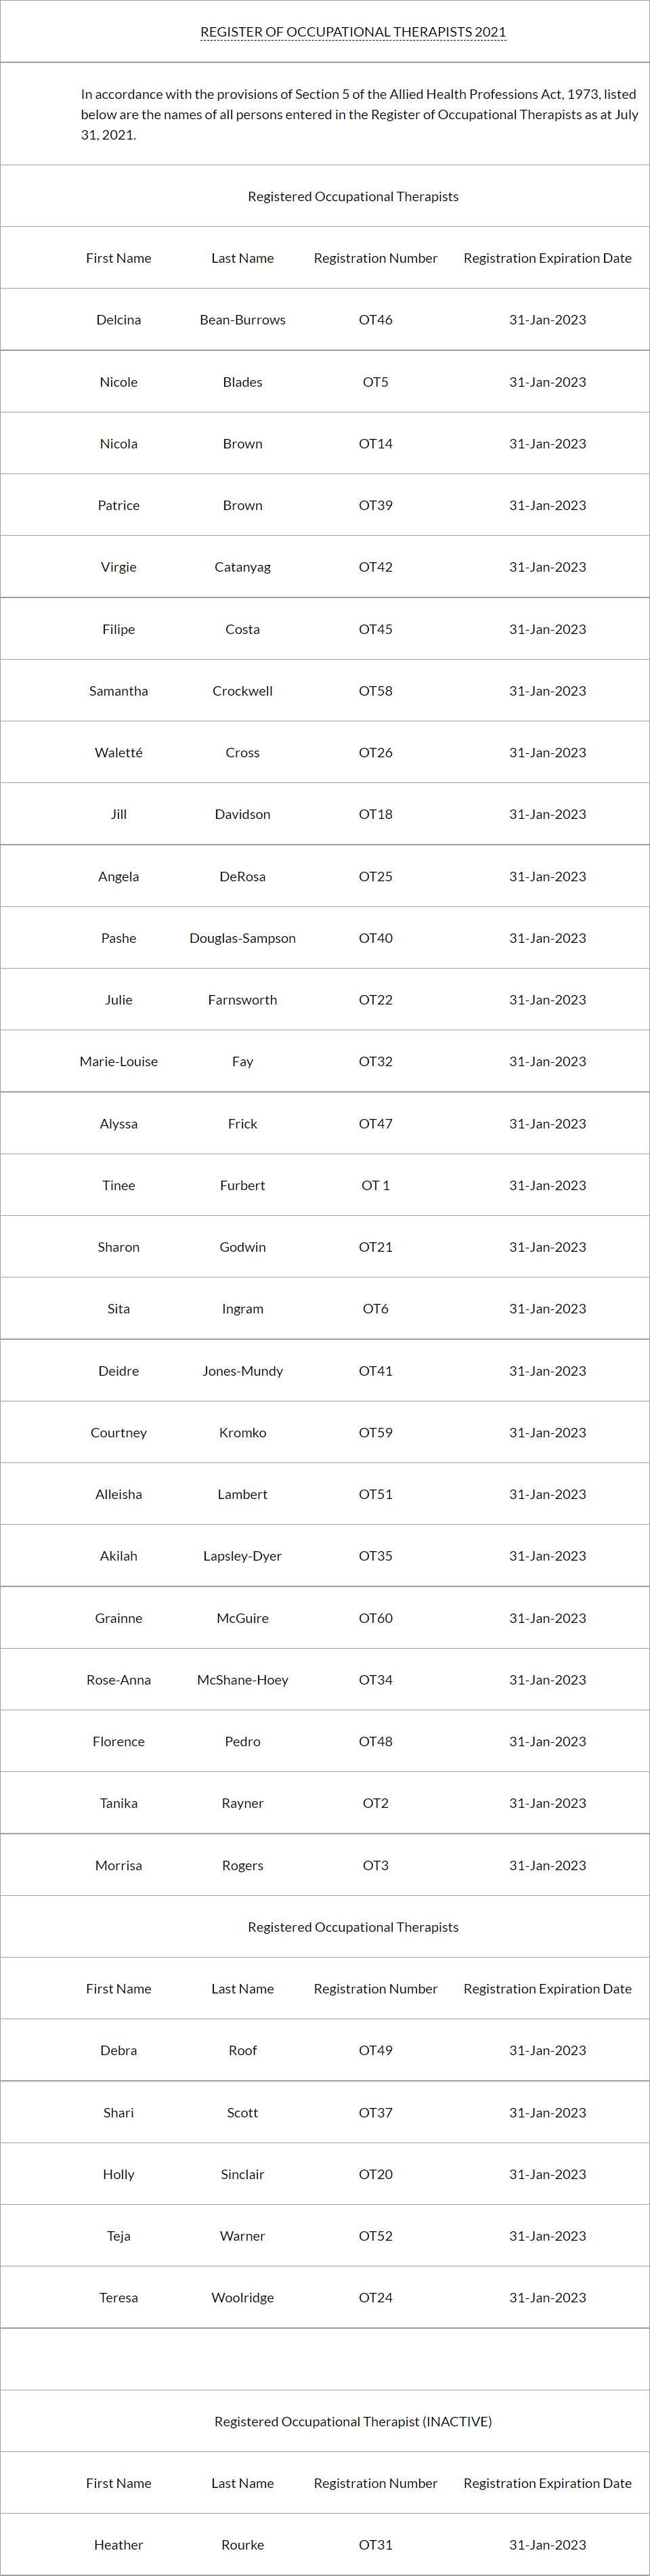Click the Woolridge last name cell
The width and height of the screenshot is (650, 2576).
tap(242, 2297)
